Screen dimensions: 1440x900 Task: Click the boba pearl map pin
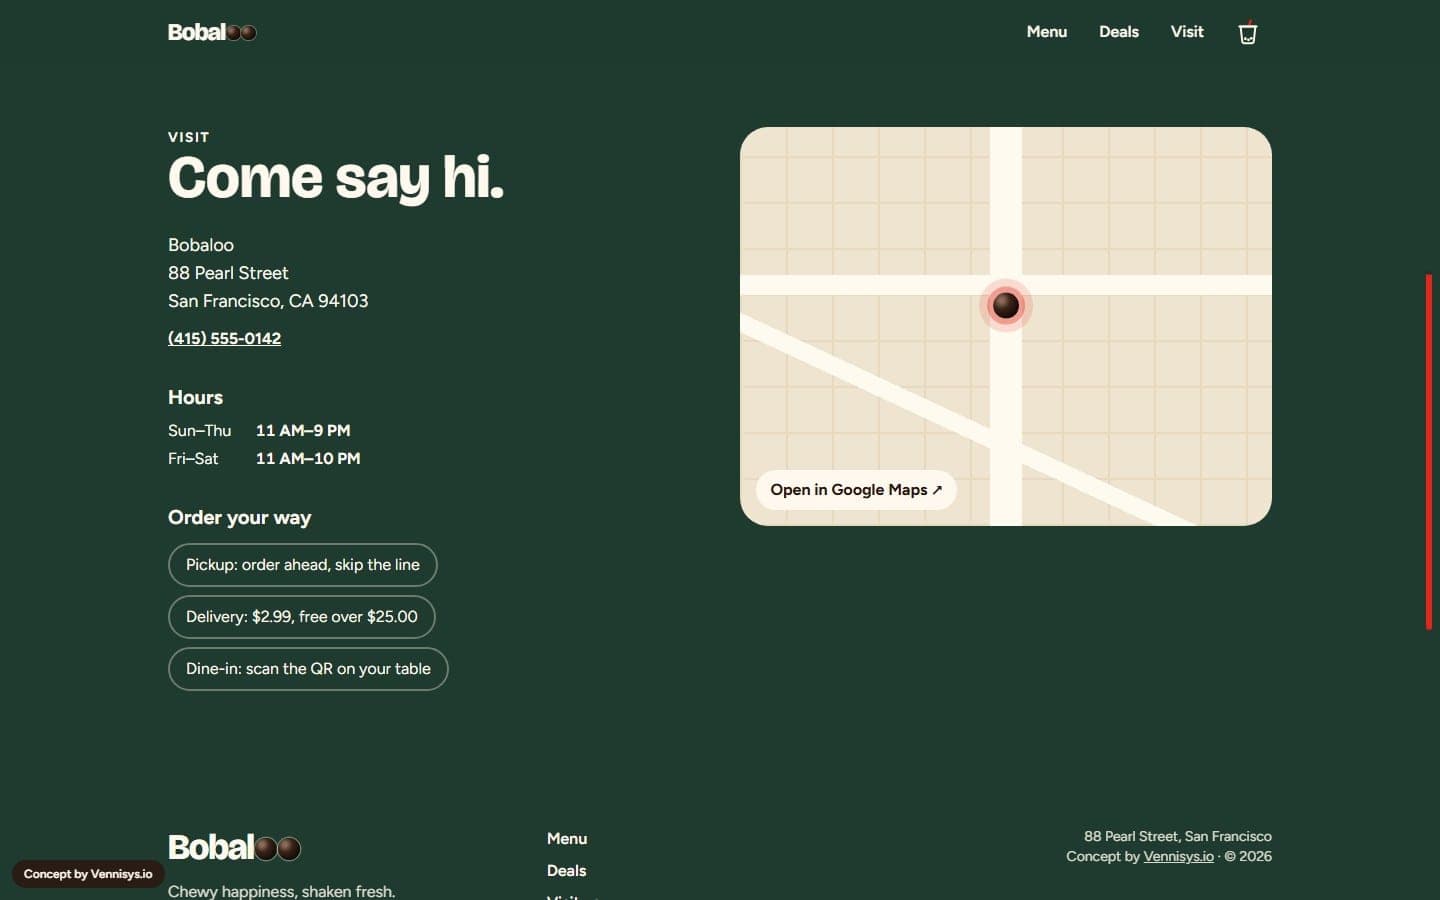[x=1006, y=305]
